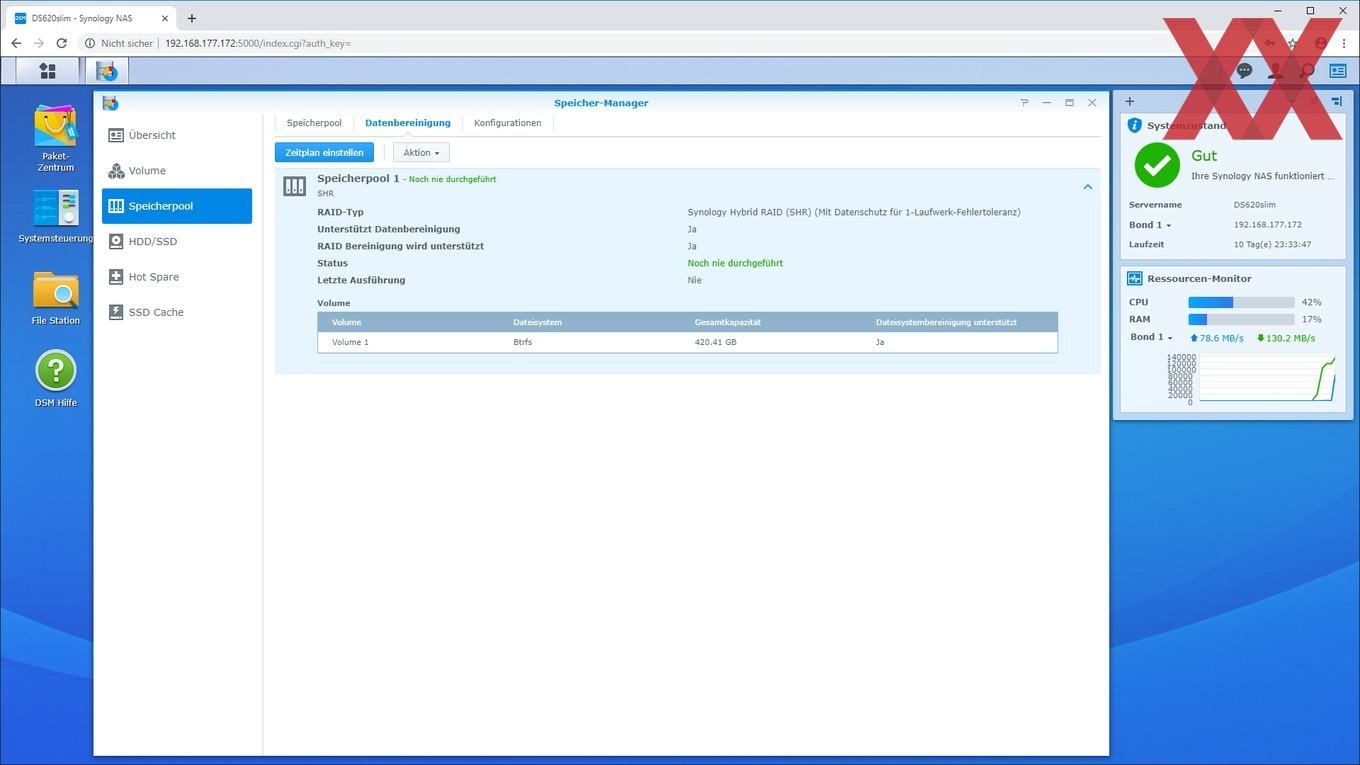The width and height of the screenshot is (1360, 765).
Task: Switch to the Konfigurationen tab
Action: click(x=508, y=123)
